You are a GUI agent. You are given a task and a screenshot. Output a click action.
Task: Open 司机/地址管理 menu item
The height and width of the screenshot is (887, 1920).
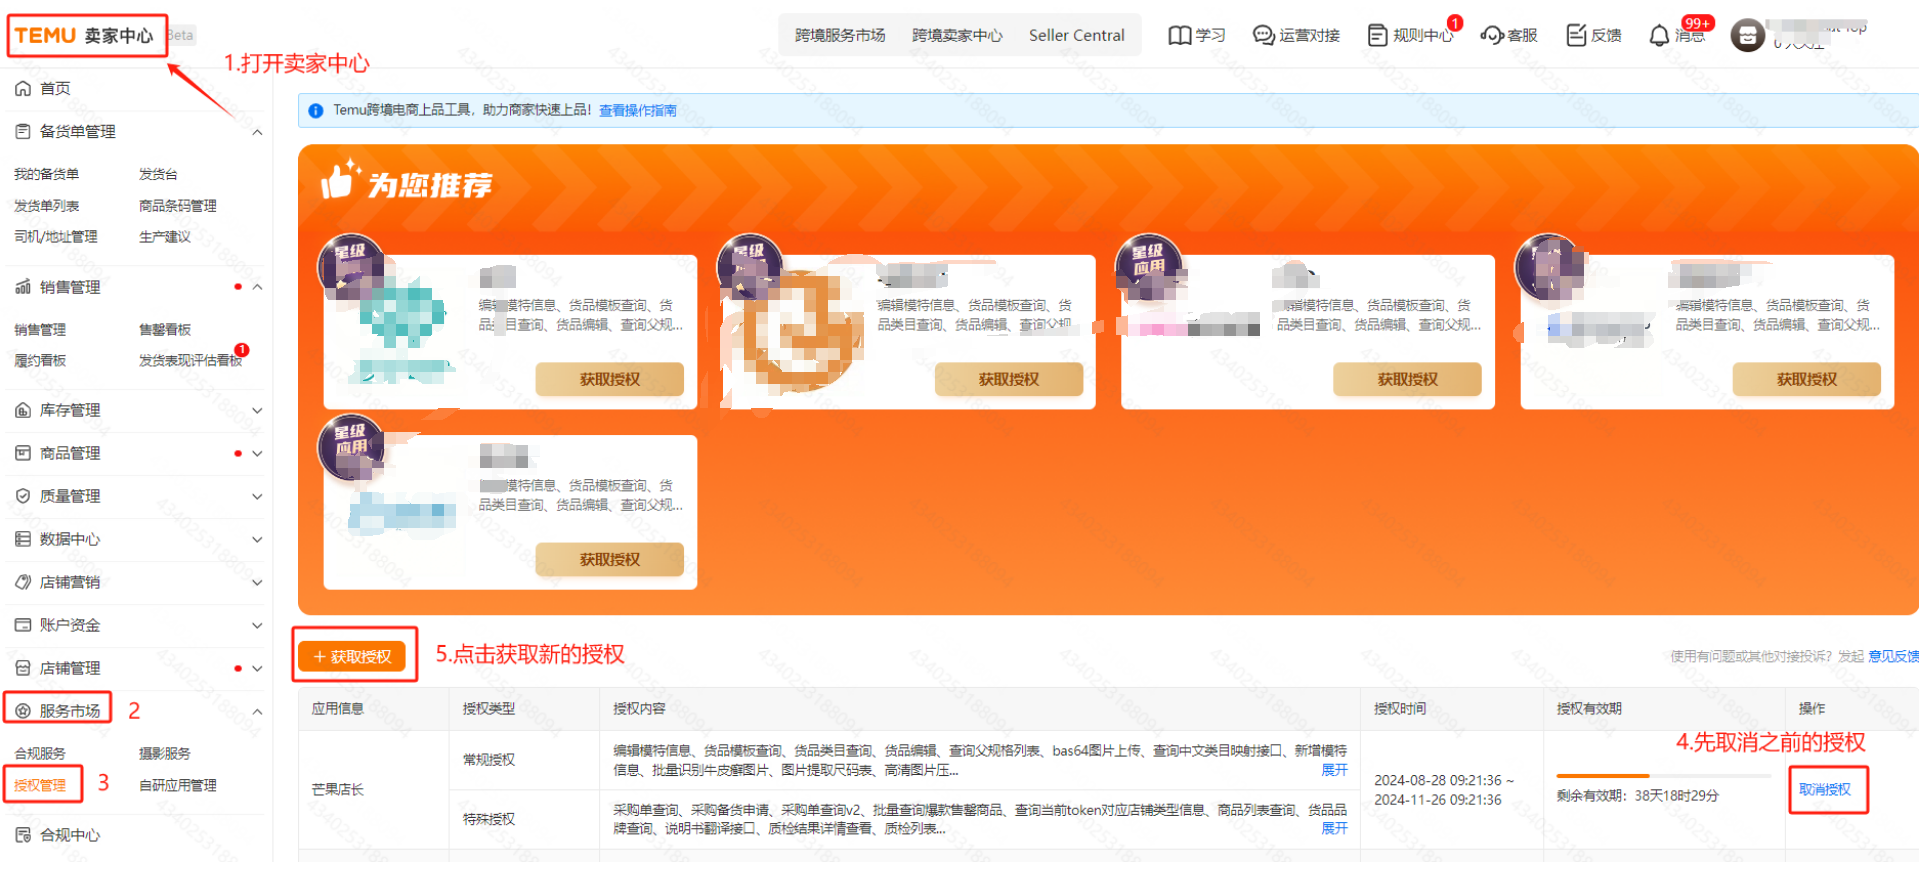[56, 237]
